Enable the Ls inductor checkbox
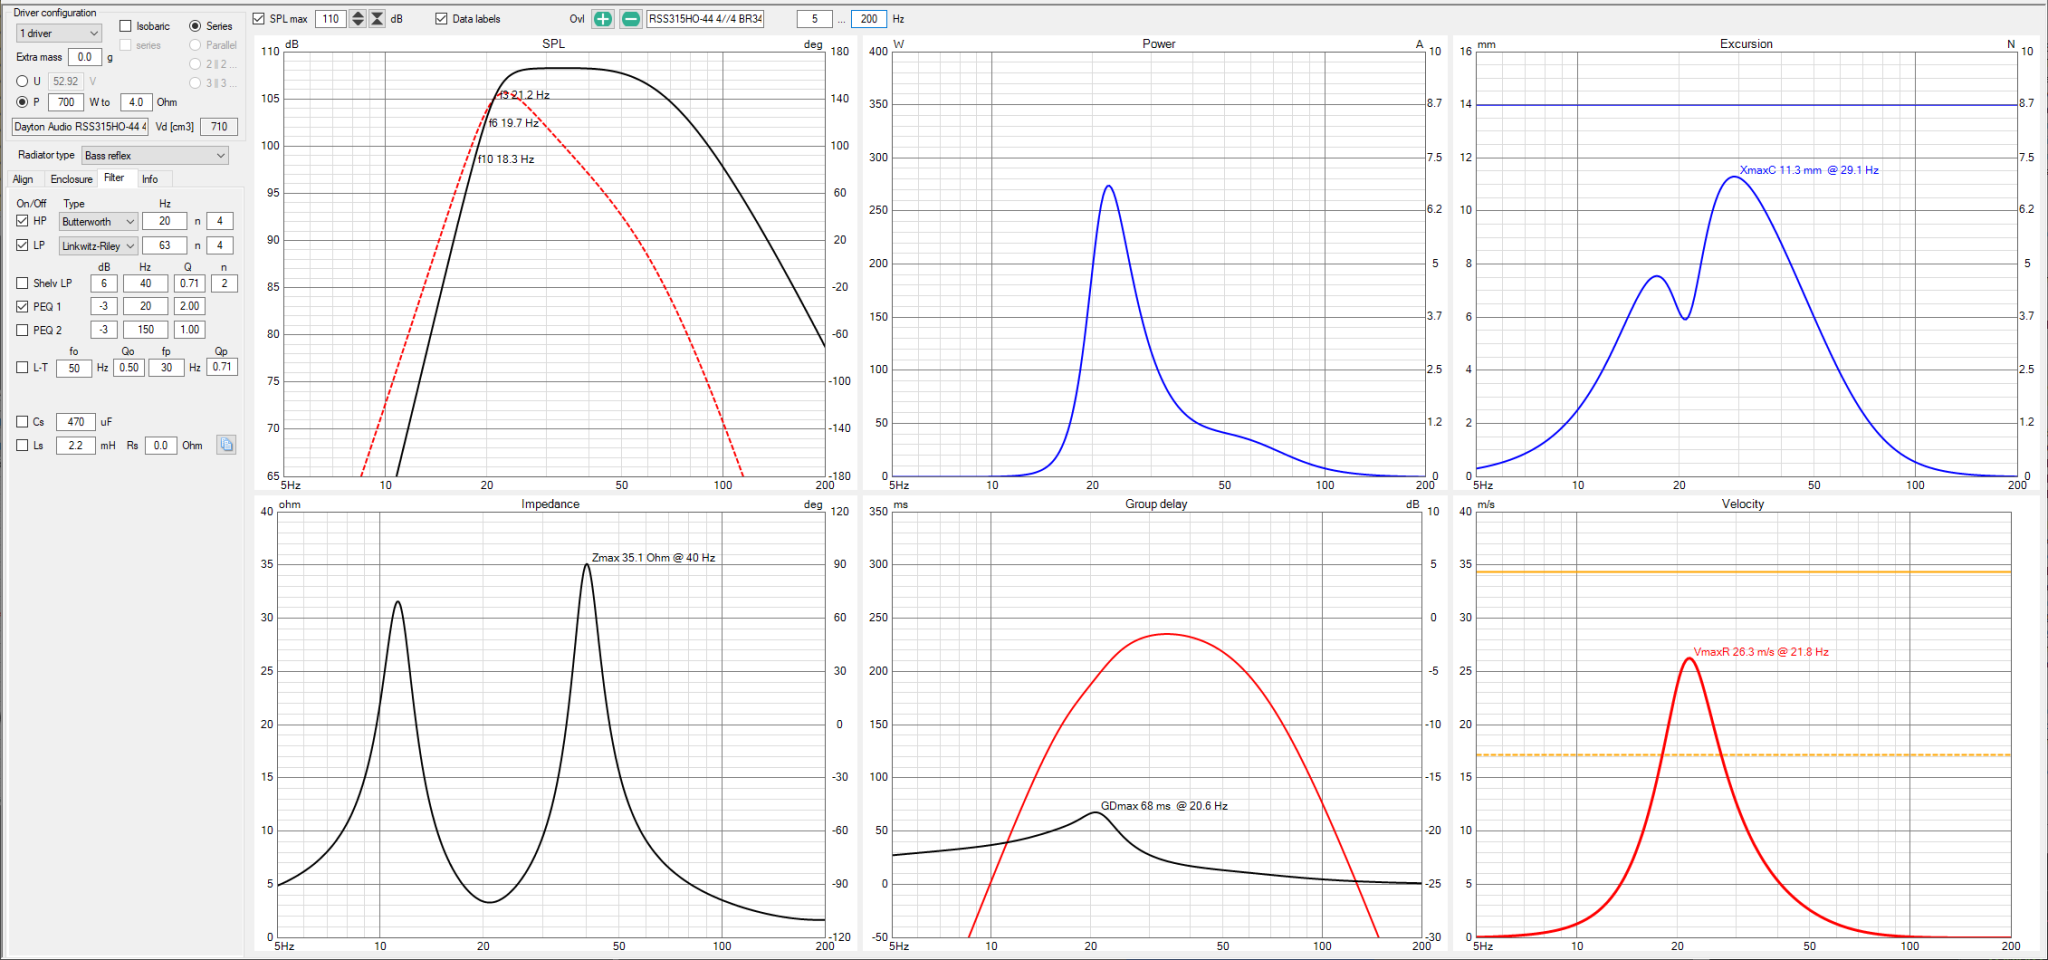2048x960 pixels. (22, 445)
